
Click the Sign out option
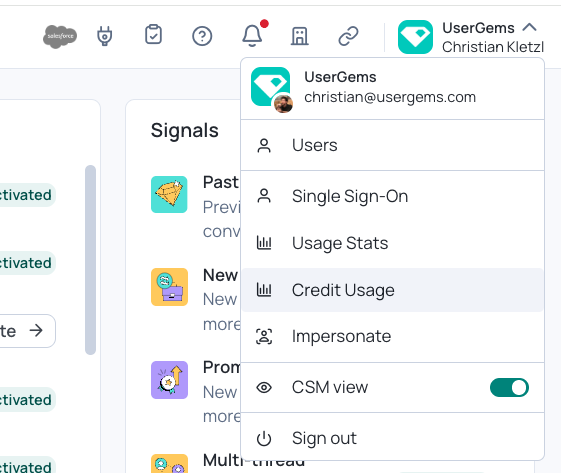(392, 438)
